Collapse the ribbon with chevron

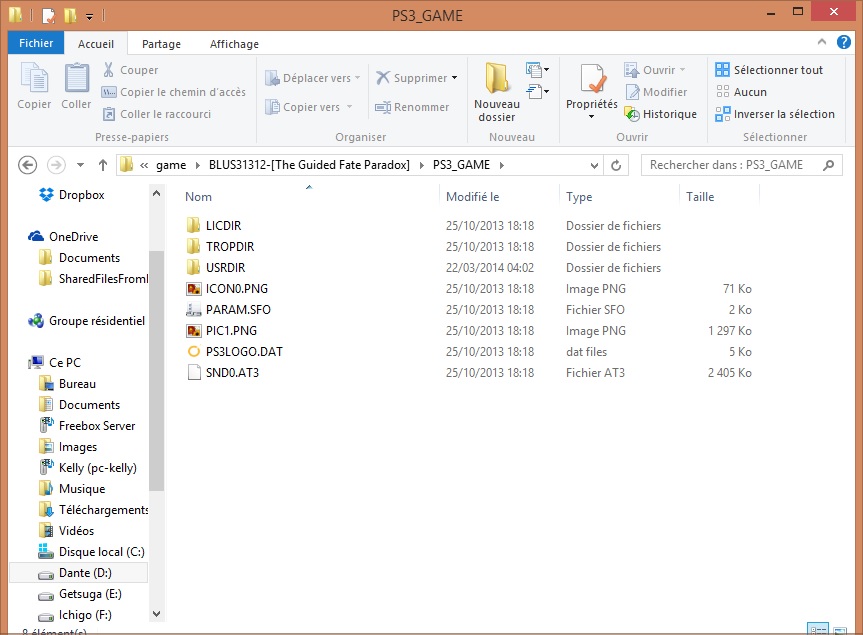tap(822, 42)
